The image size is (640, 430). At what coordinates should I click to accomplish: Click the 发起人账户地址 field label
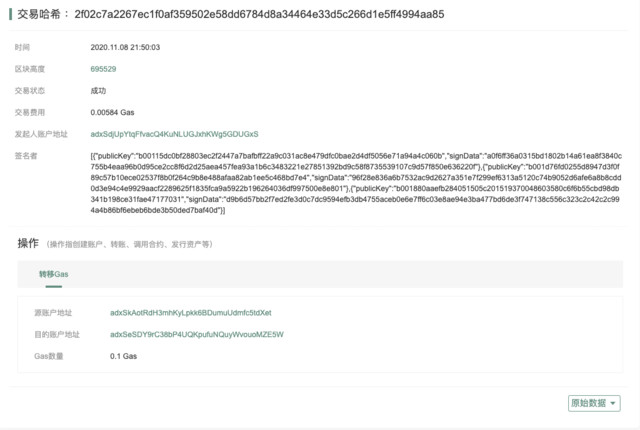click(x=41, y=134)
